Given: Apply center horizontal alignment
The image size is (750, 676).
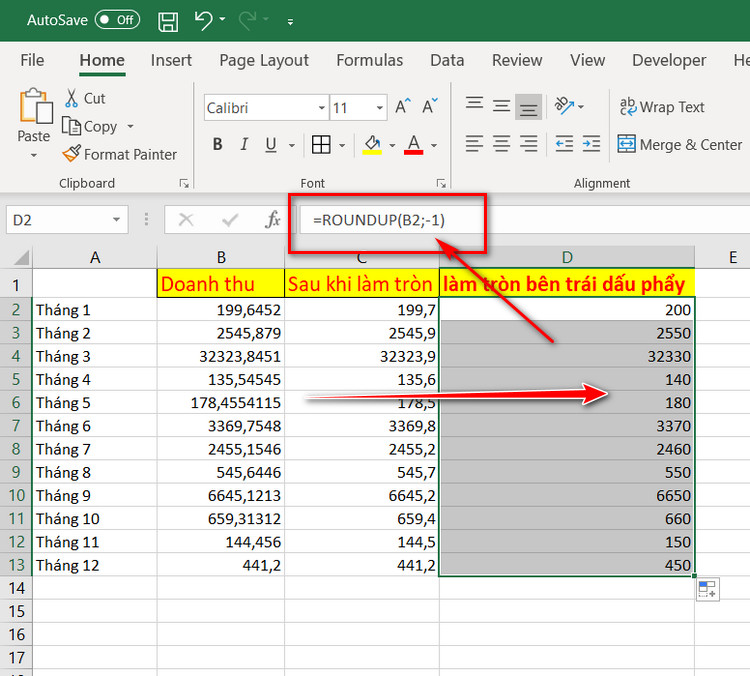Looking at the screenshot, I should pyautogui.click(x=502, y=144).
